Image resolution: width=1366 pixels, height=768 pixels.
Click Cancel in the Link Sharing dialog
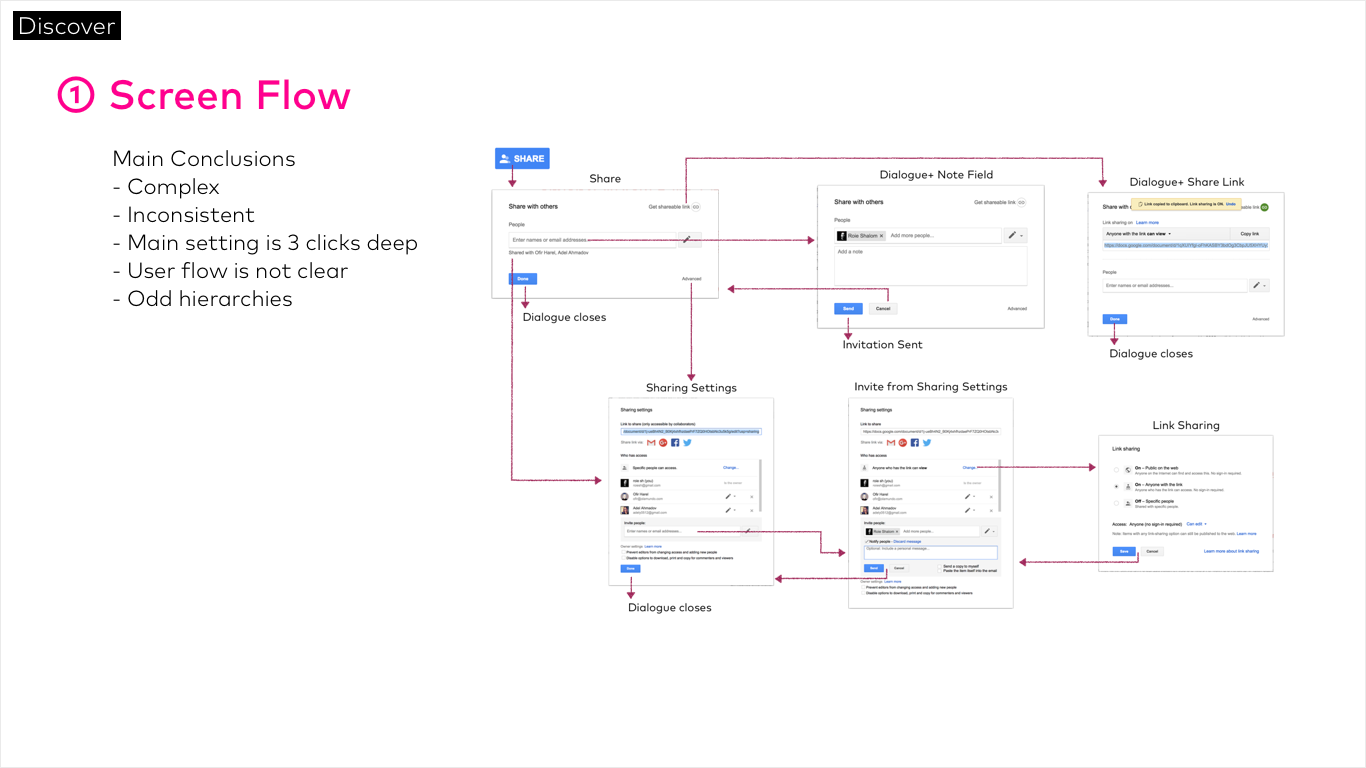point(1152,551)
